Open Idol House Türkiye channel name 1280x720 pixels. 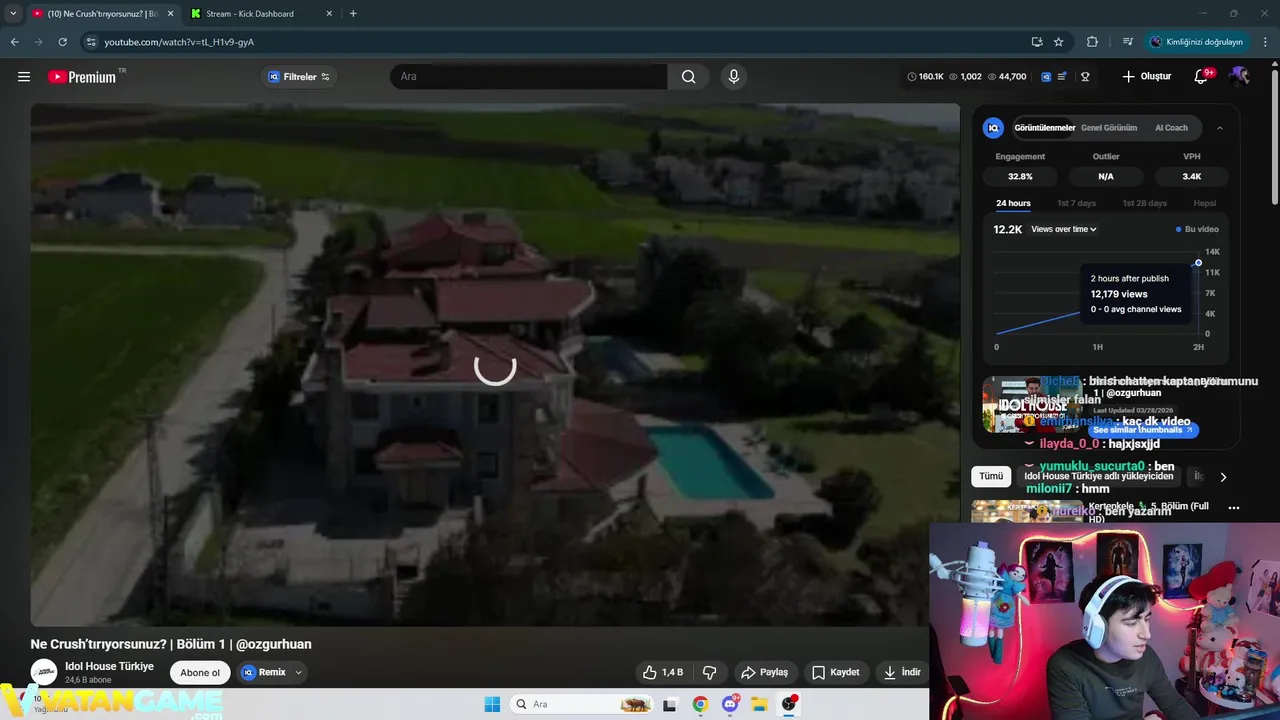(x=109, y=666)
